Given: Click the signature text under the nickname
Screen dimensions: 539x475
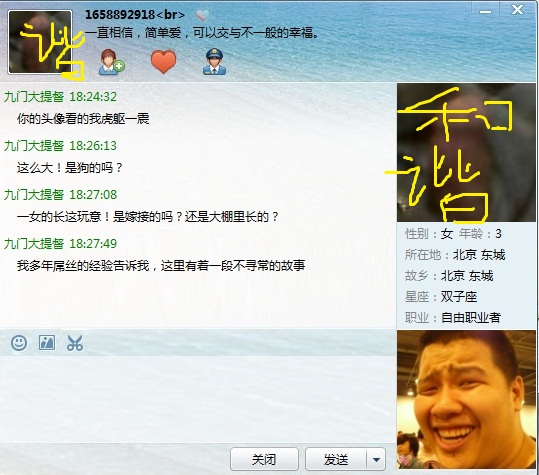Looking at the screenshot, I should pos(202,33).
